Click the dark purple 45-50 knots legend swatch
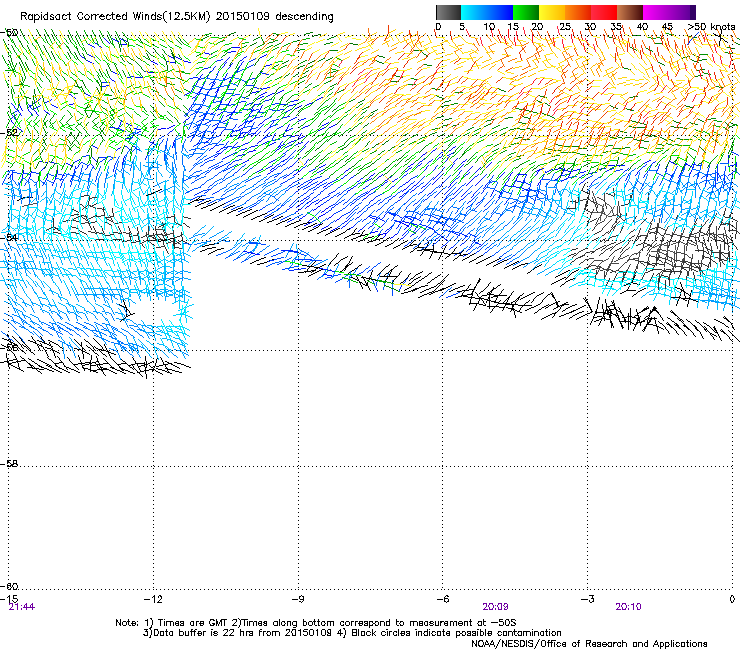 point(682,12)
